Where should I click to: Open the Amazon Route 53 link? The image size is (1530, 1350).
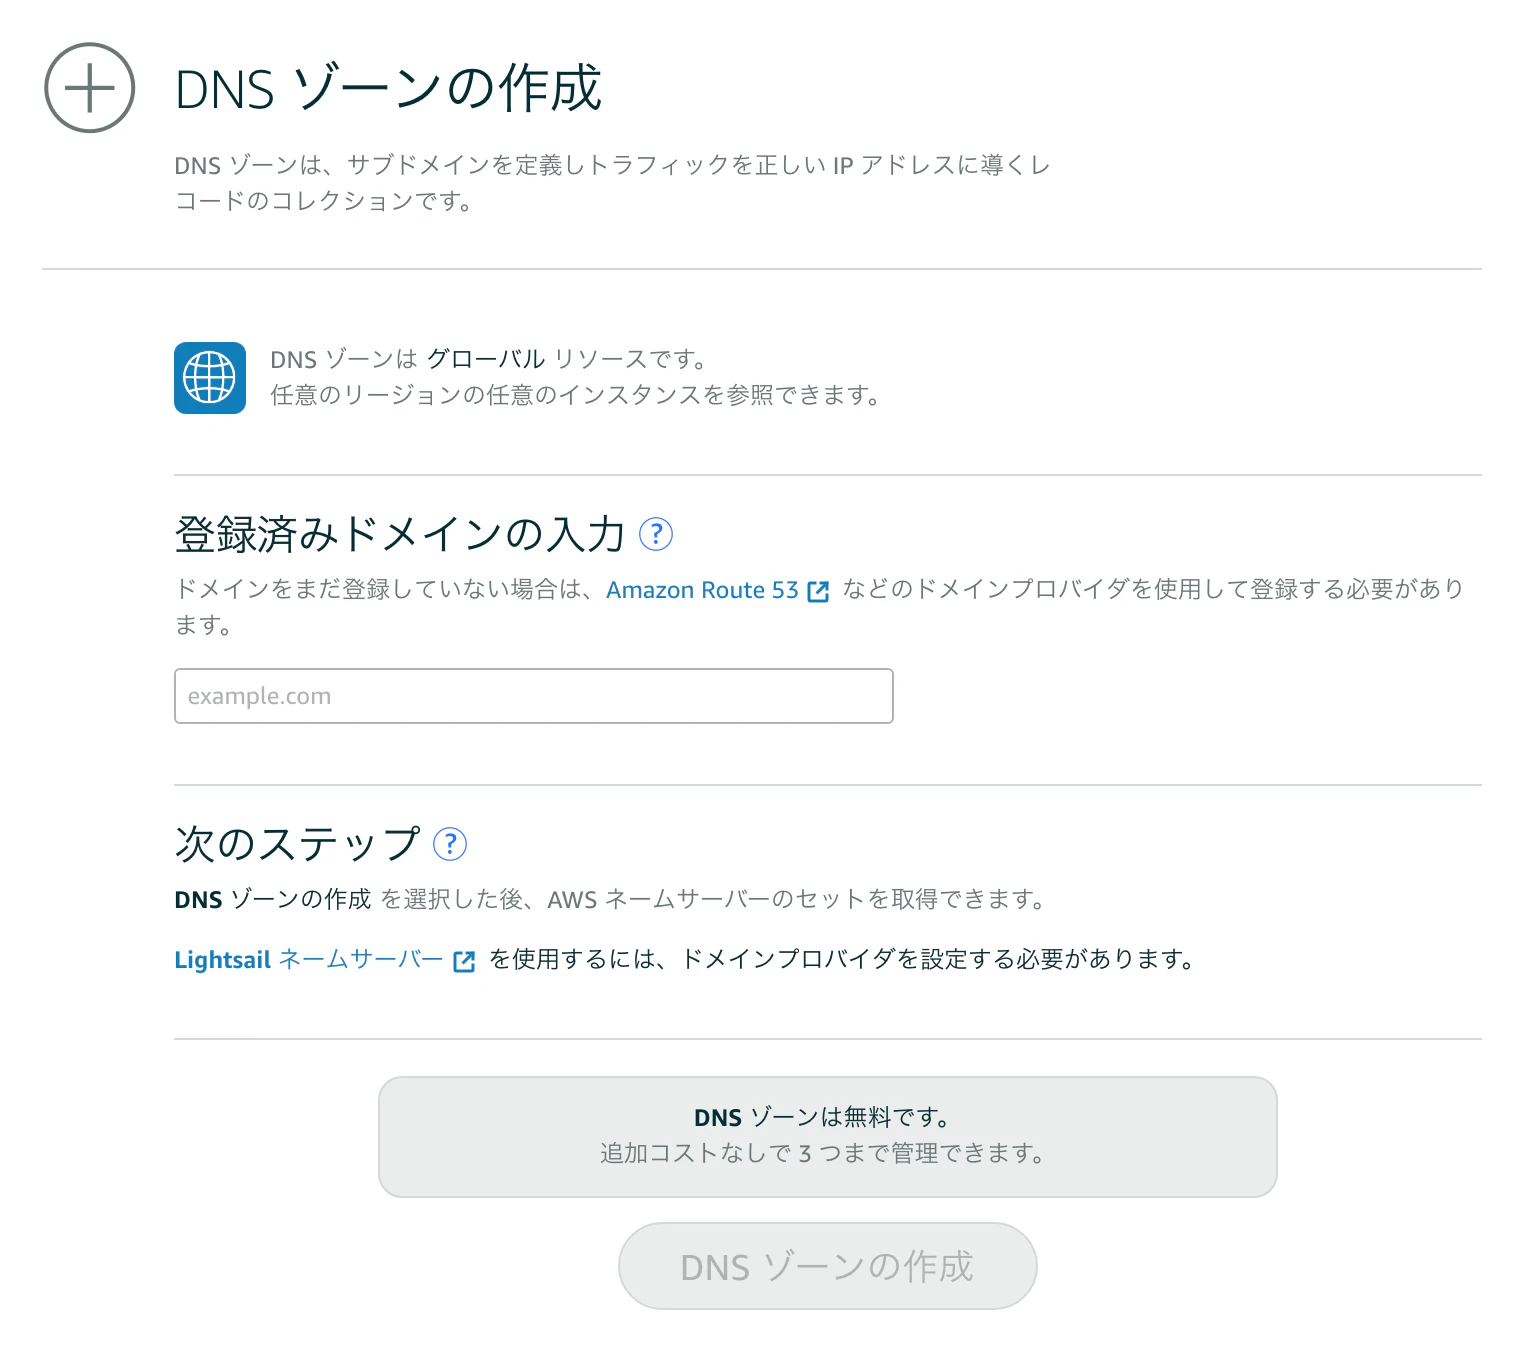point(702,590)
